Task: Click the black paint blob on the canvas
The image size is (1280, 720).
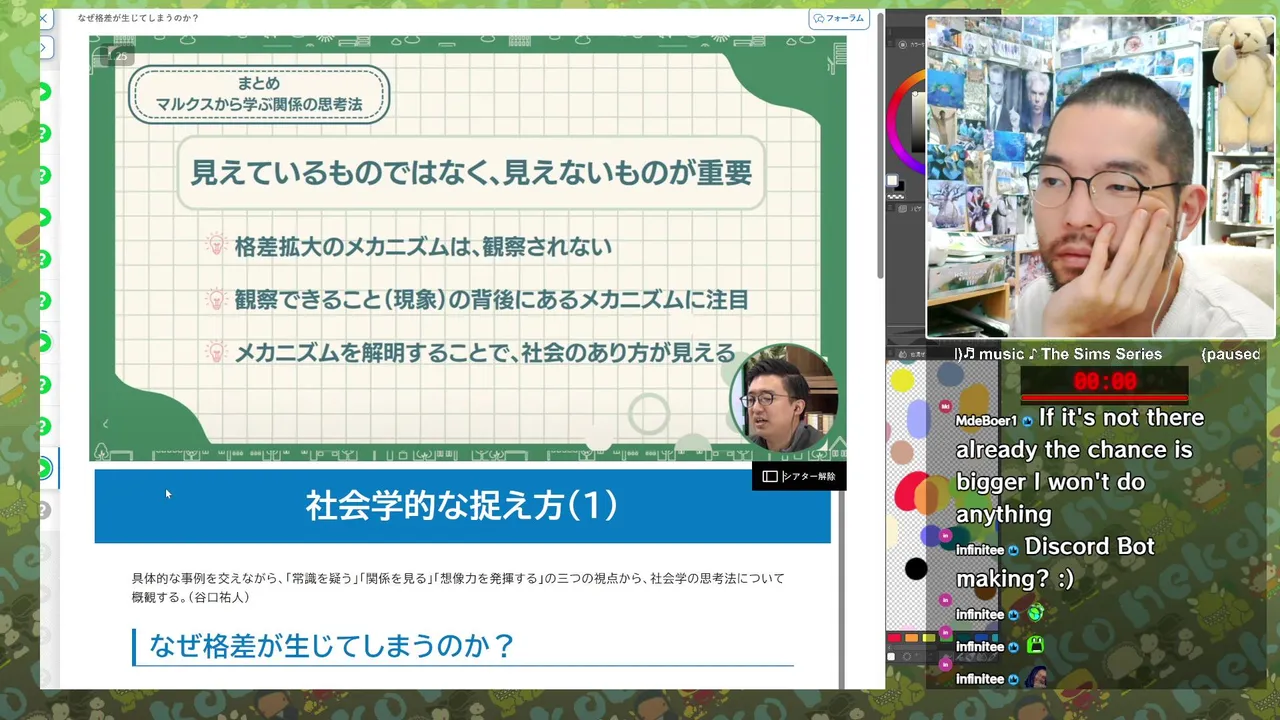Action: coord(916,569)
